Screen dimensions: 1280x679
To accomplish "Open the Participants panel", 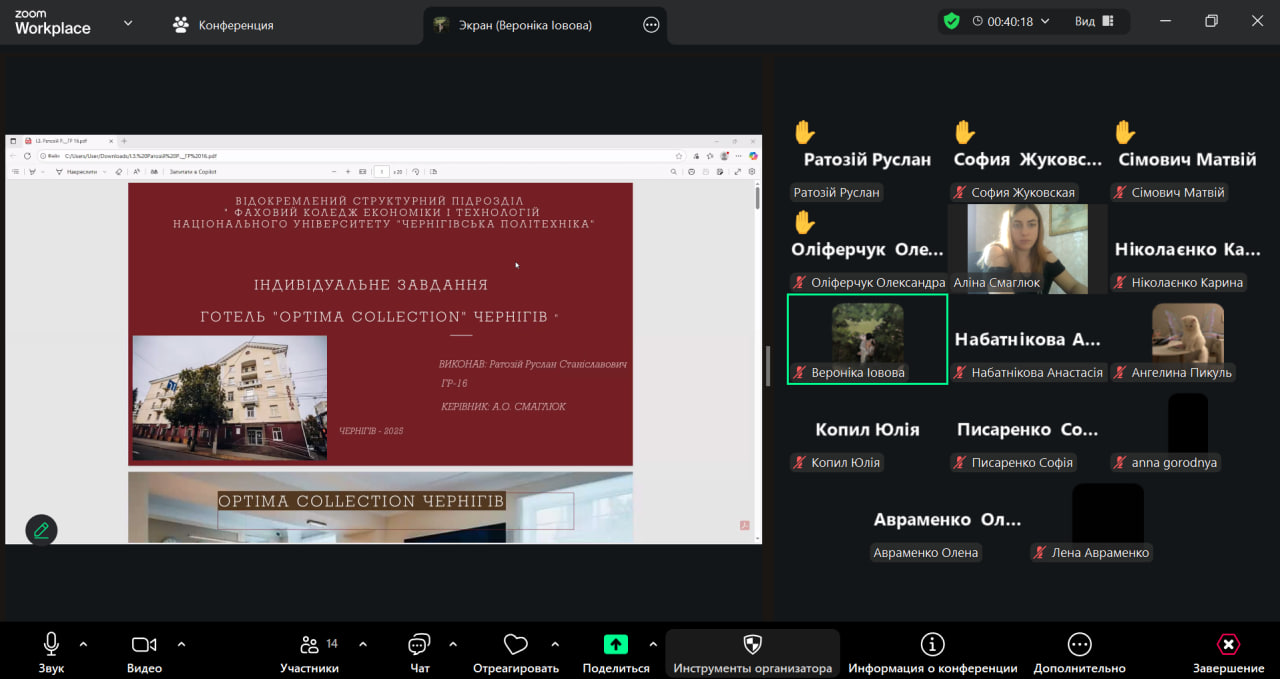I will coord(310,645).
